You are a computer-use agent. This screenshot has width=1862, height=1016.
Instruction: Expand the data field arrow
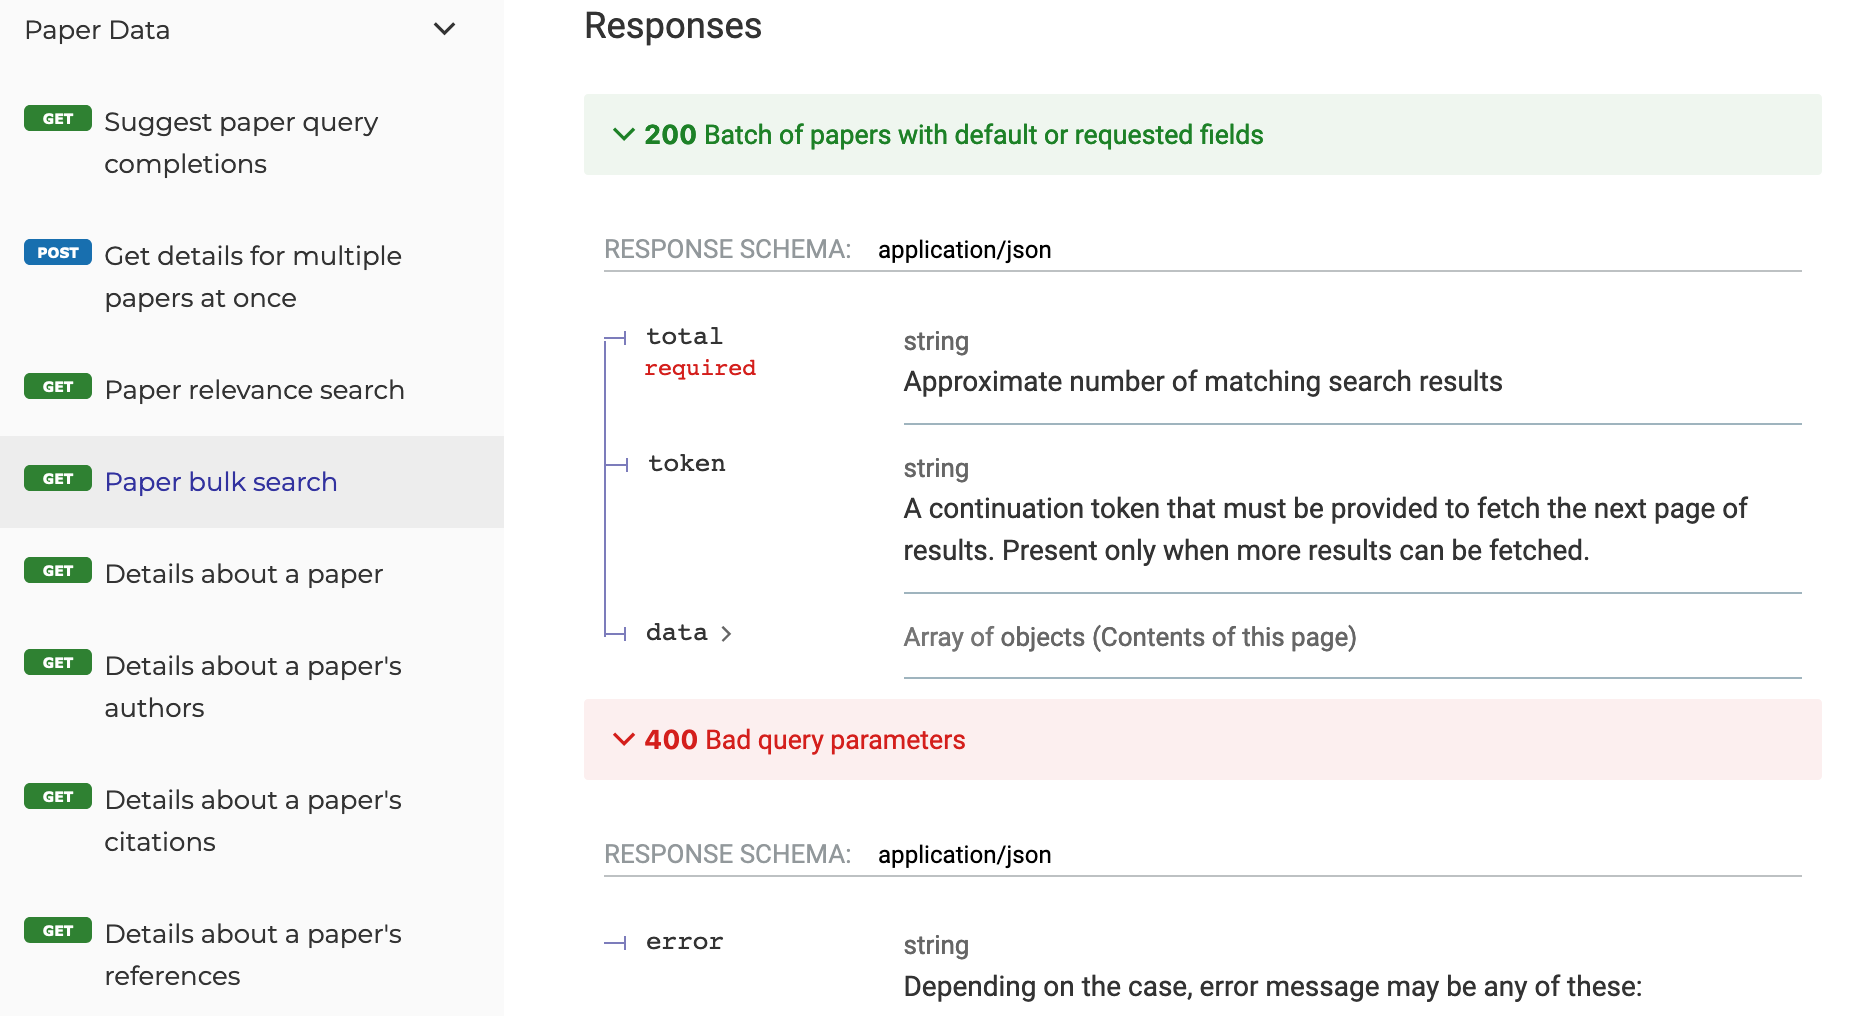(726, 634)
